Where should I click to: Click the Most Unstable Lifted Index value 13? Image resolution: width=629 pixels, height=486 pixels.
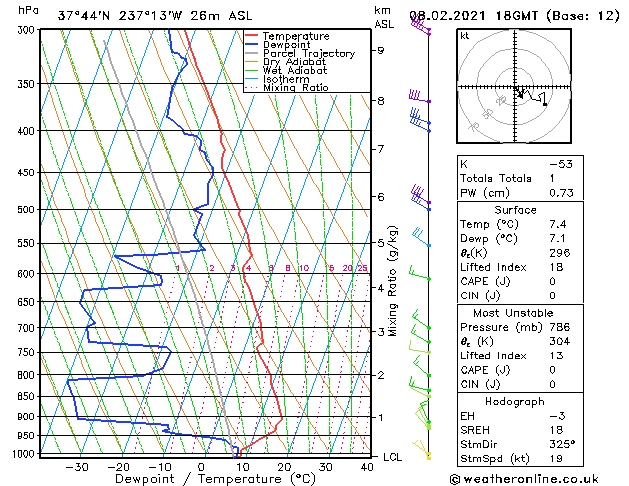(556, 356)
